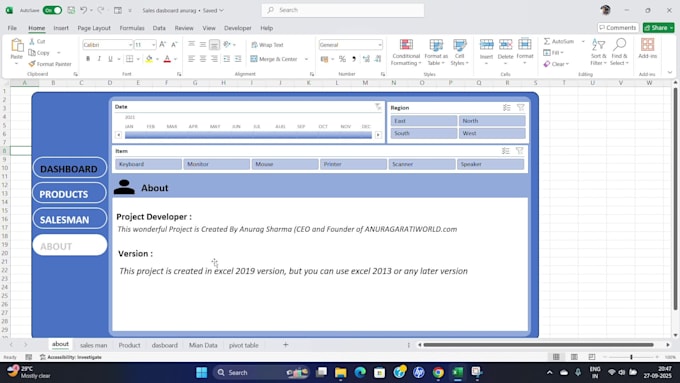This screenshot has width=680, height=383.
Task: Toggle the Printer item slicer
Action: (x=353, y=164)
